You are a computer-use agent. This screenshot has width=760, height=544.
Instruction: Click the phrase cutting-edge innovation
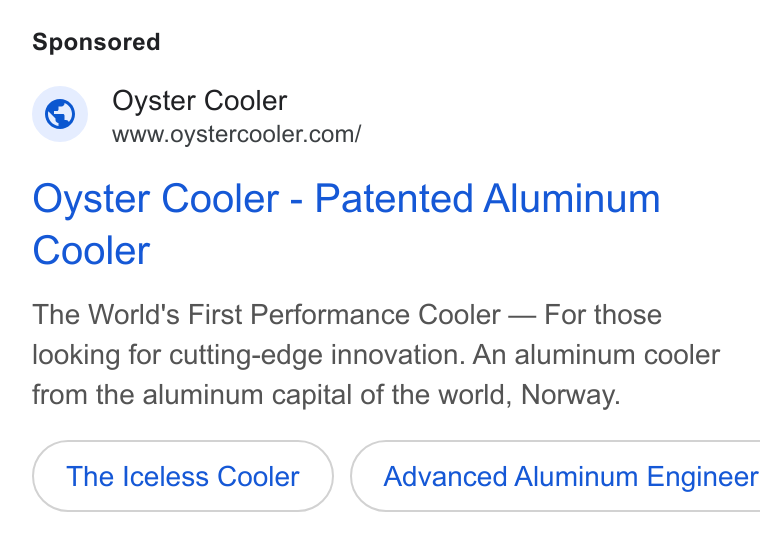tap(317, 355)
